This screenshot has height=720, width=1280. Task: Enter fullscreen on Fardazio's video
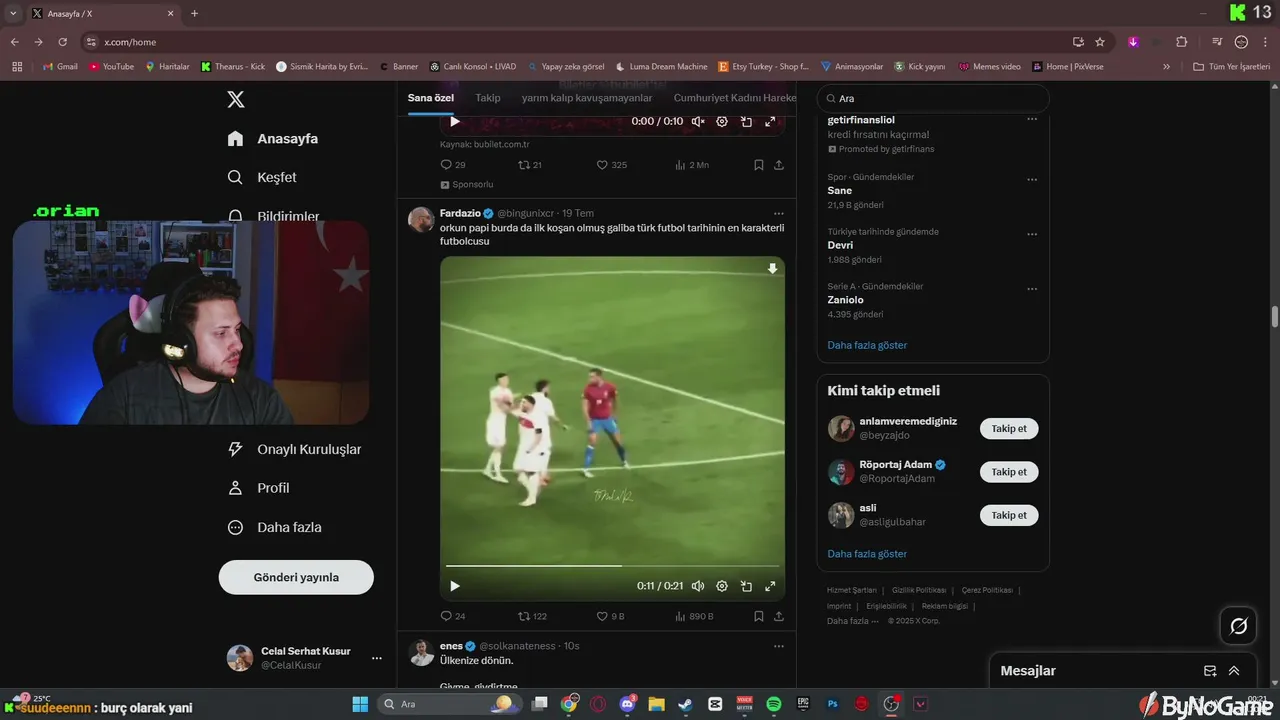click(770, 586)
